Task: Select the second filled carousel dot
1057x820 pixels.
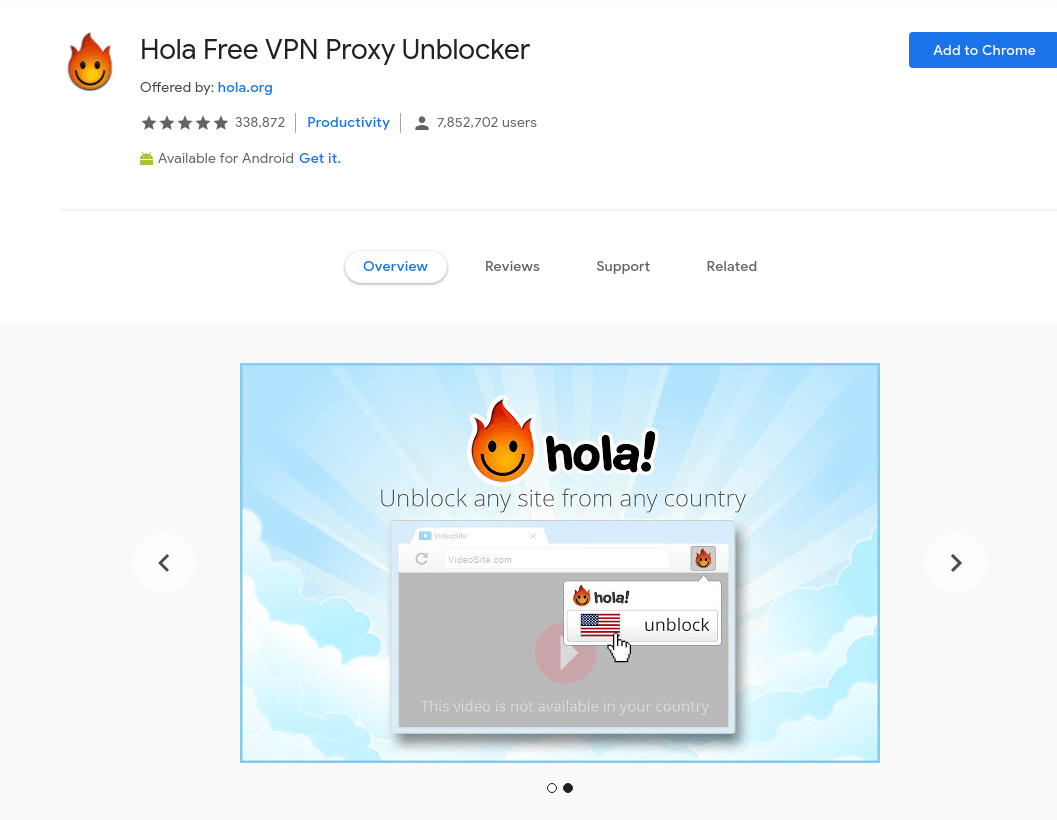Action: tap(568, 788)
